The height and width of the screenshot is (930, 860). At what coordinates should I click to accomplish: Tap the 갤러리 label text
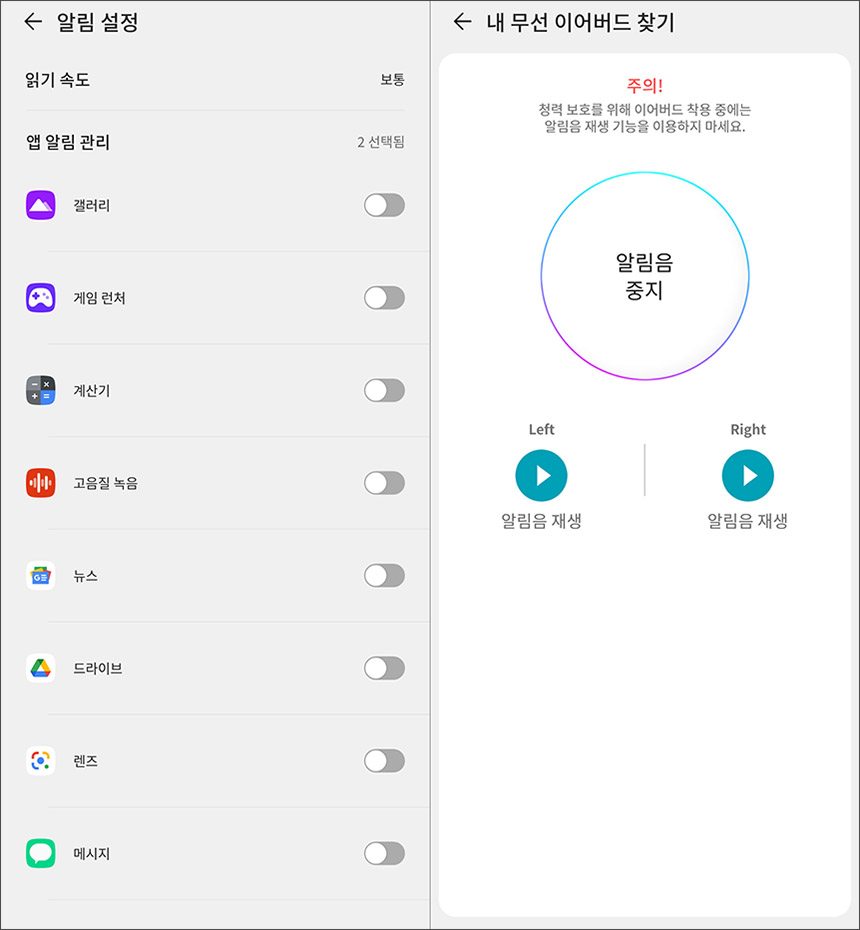[x=91, y=205]
